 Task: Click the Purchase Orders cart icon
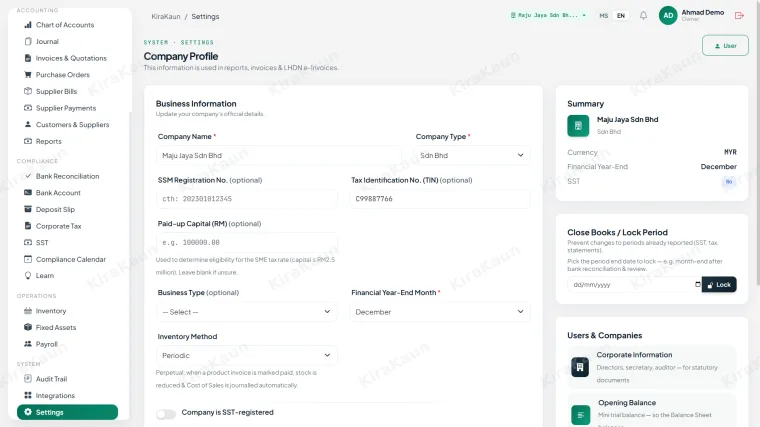click(x=28, y=75)
